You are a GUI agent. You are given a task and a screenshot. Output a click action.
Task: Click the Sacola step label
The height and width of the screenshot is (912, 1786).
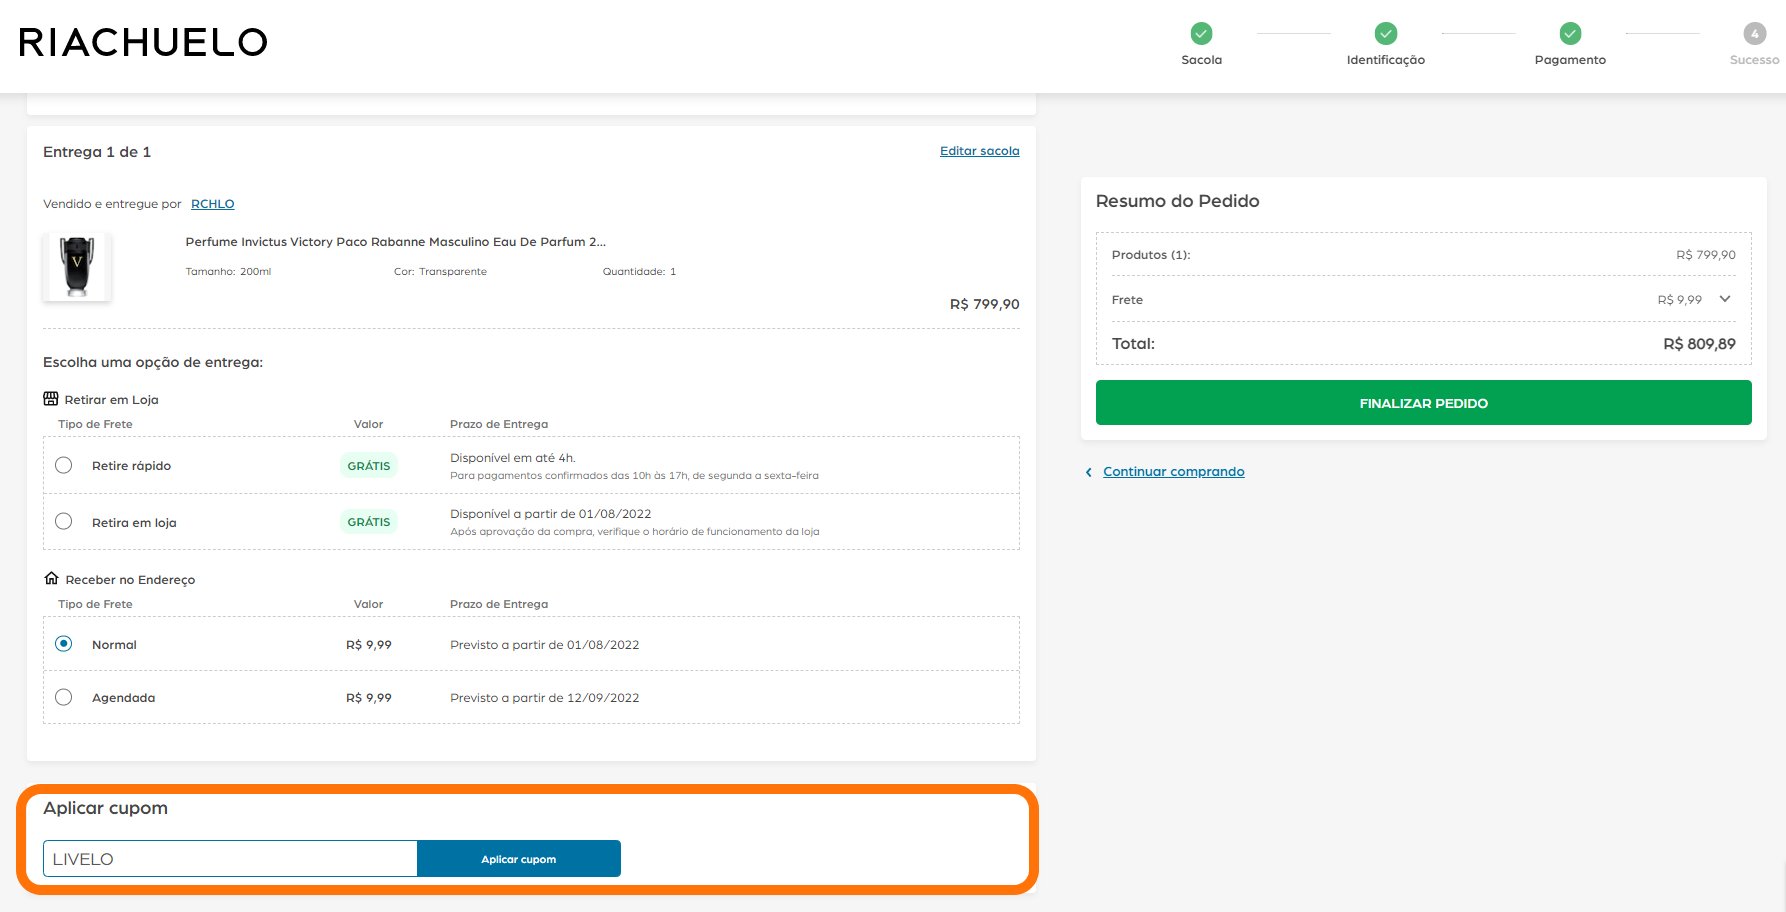pos(1202,60)
